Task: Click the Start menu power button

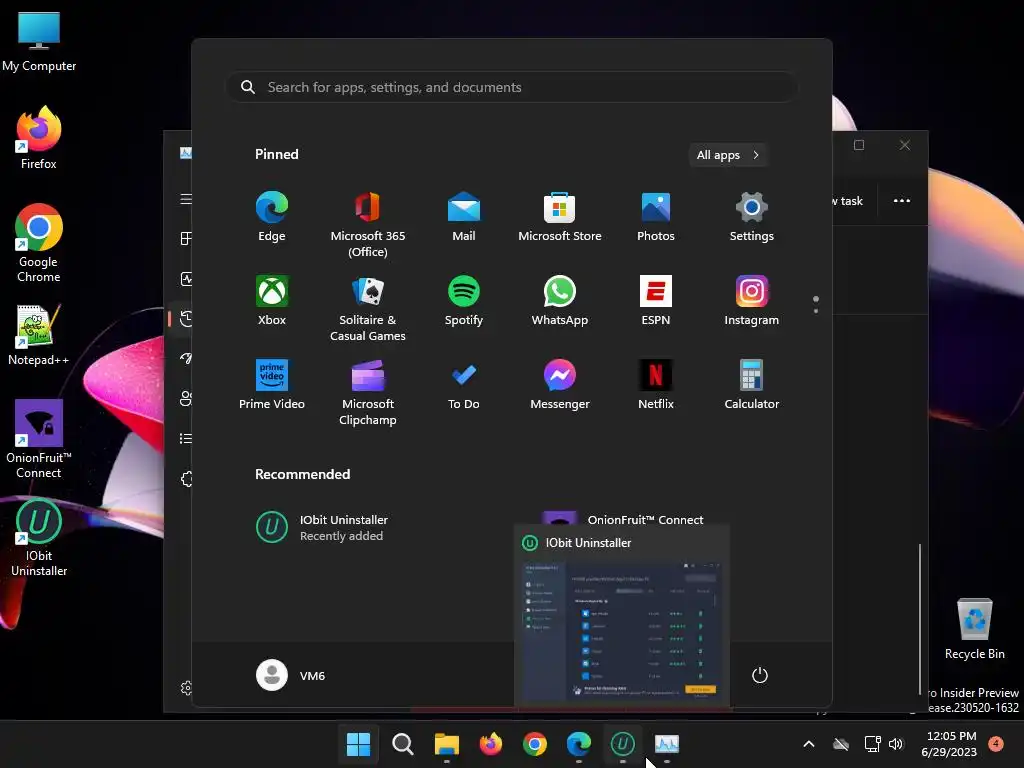Action: pyautogui.click(x=760, y=675)
